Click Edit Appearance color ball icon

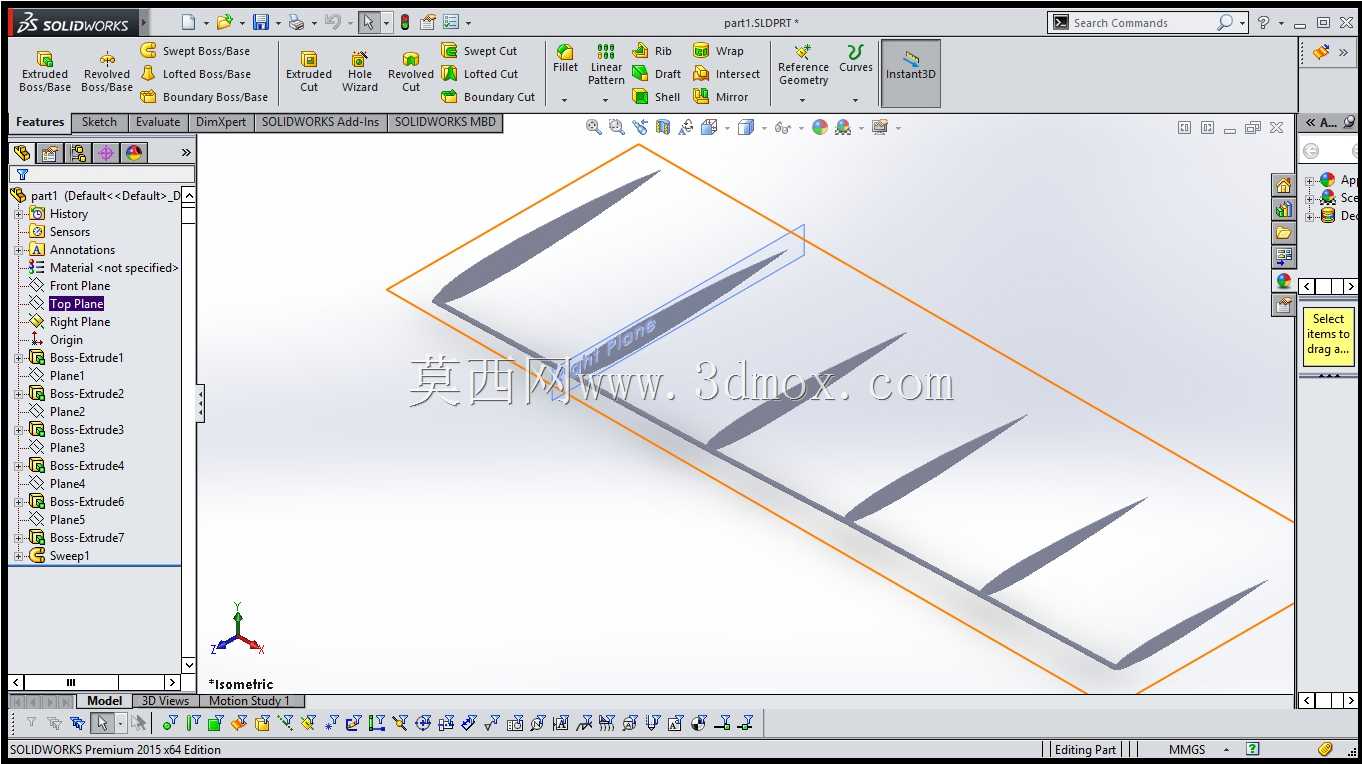[820, 127]
